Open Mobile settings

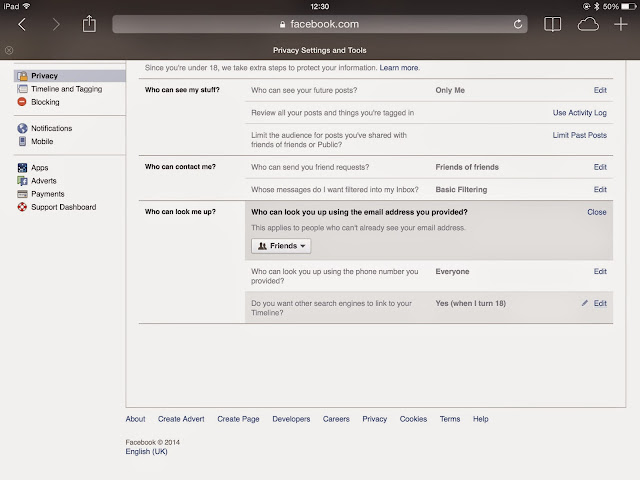pos(42,141)
